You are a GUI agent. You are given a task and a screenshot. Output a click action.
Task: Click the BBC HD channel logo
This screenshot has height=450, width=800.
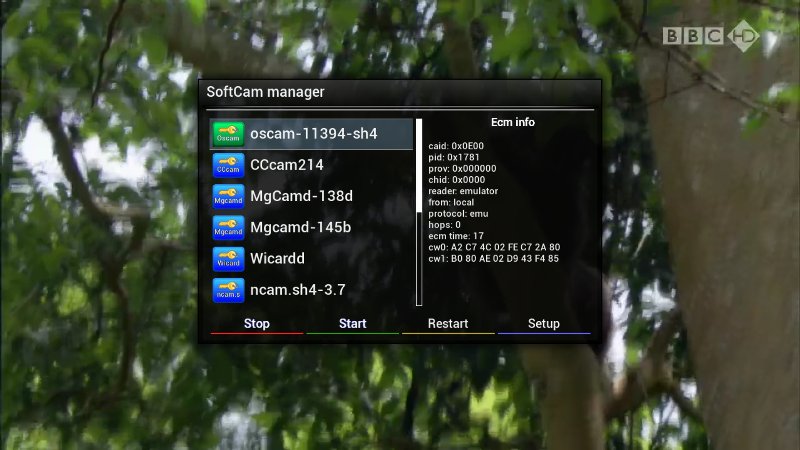711,36
